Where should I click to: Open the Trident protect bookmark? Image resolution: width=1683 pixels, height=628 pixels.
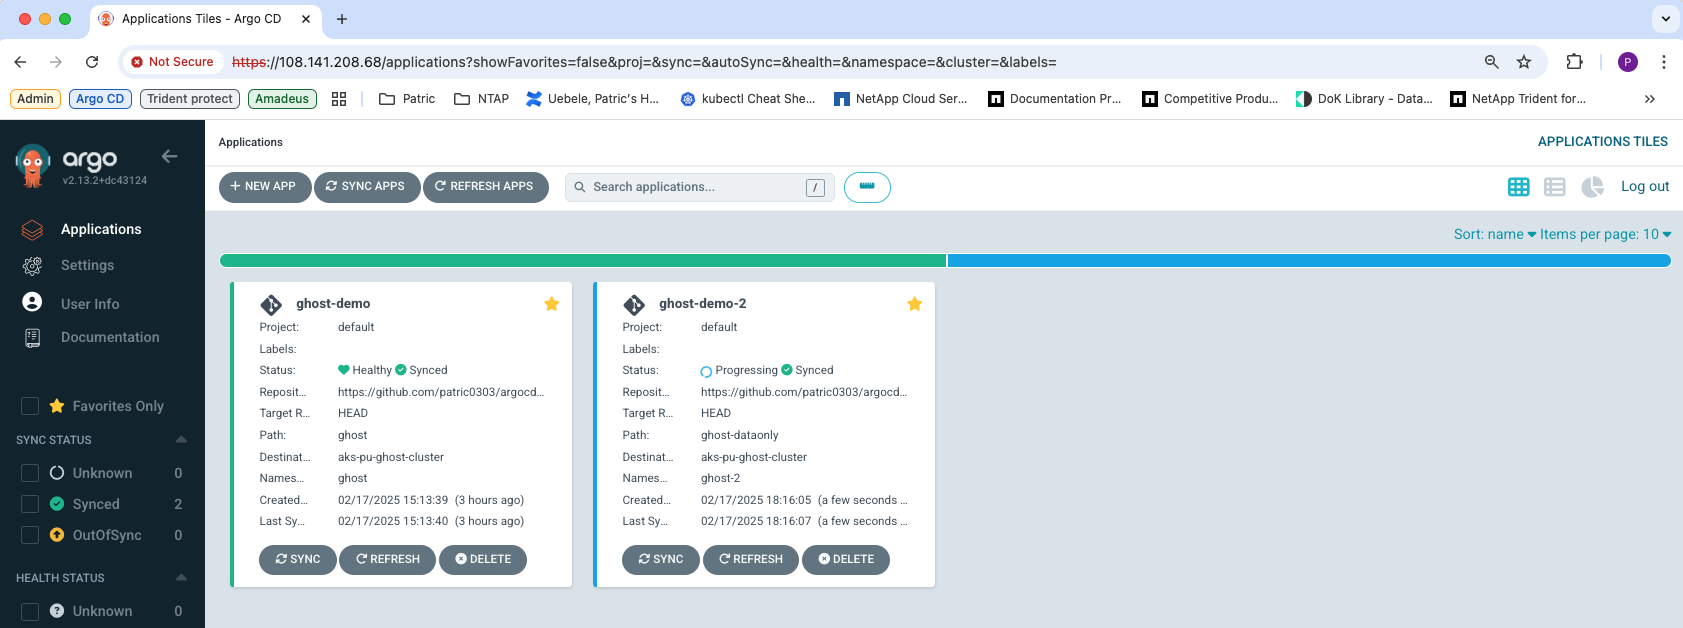point(190,99)
